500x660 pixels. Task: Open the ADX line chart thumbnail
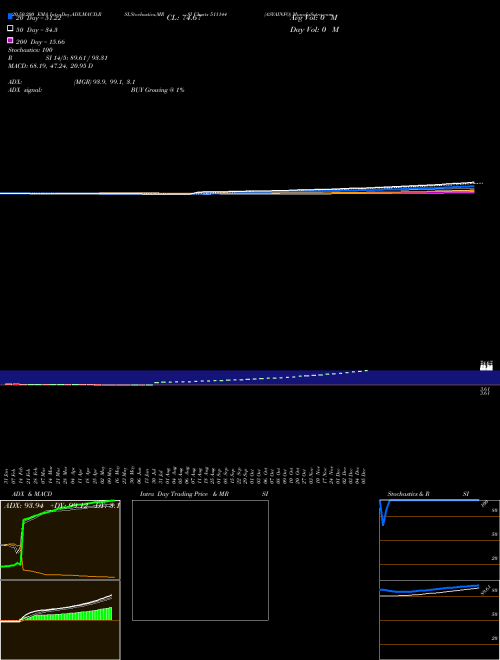point(60,540)
